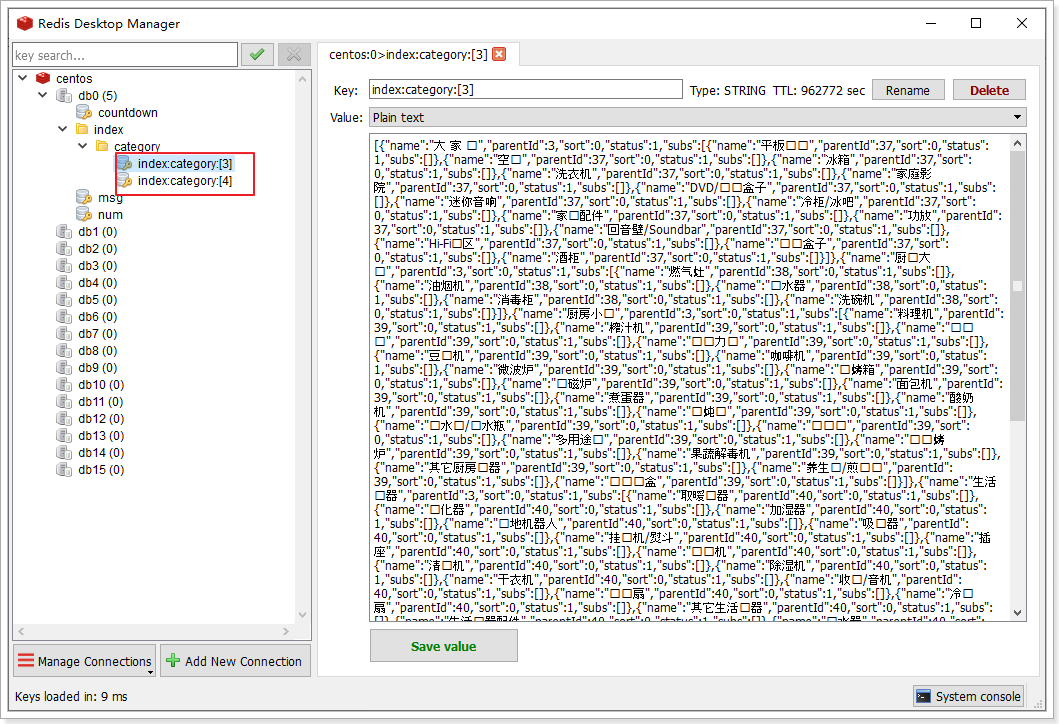Collapse the db0 database tree node
1059x724 pixels.
[42, 96]
